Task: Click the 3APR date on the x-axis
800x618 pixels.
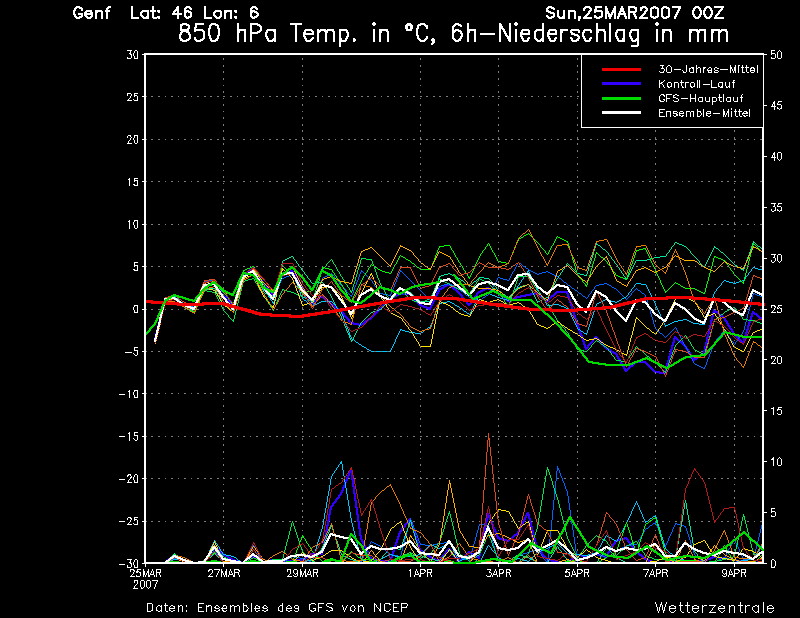Action: click(x=498, y=574)
